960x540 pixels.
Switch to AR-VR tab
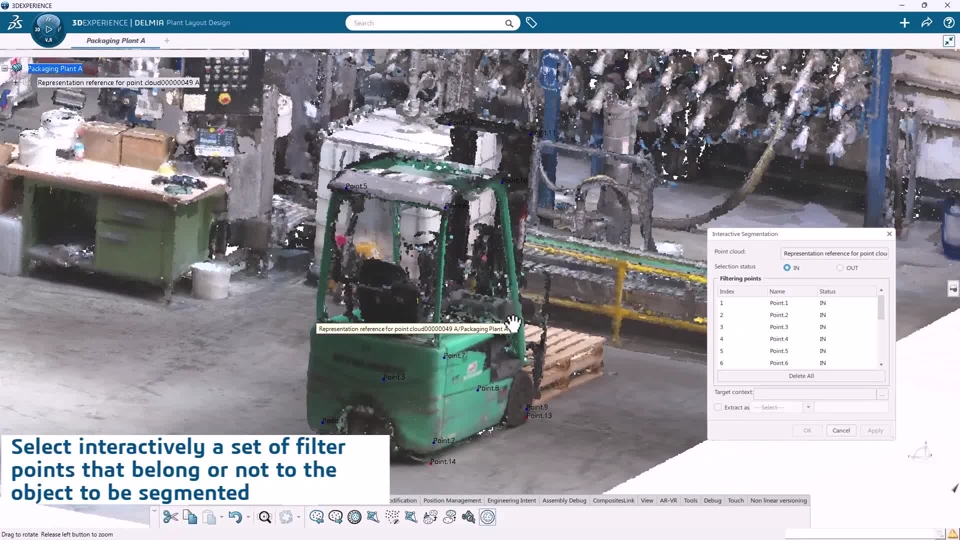668,500
